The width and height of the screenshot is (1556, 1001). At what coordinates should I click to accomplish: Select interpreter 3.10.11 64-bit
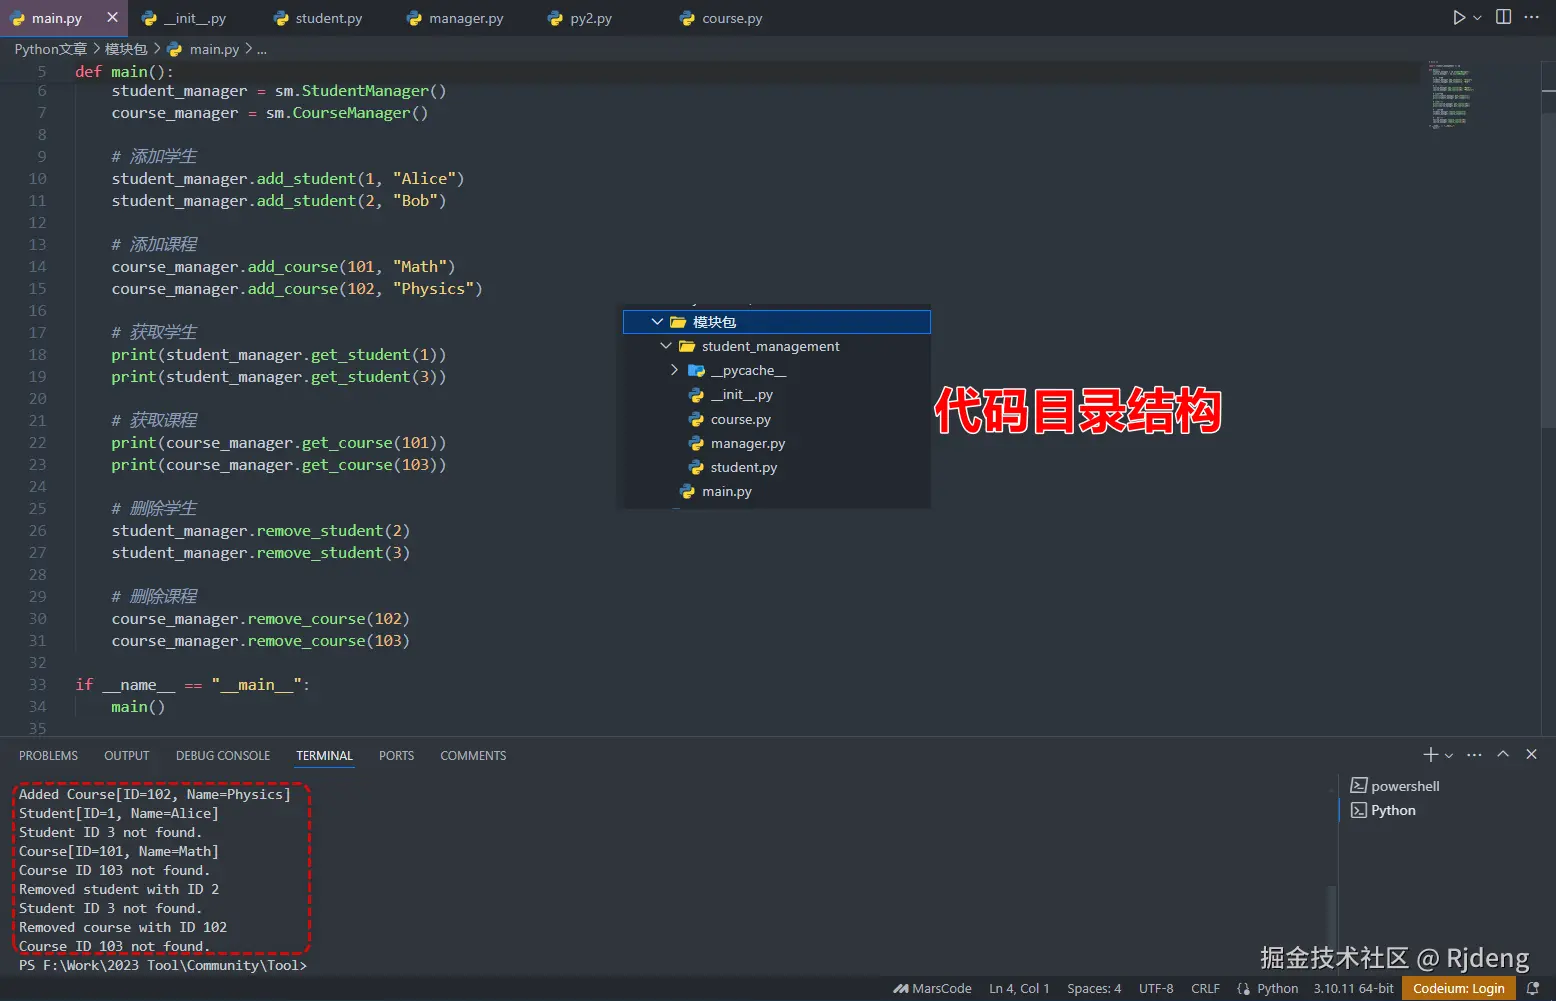[1353, 988]
